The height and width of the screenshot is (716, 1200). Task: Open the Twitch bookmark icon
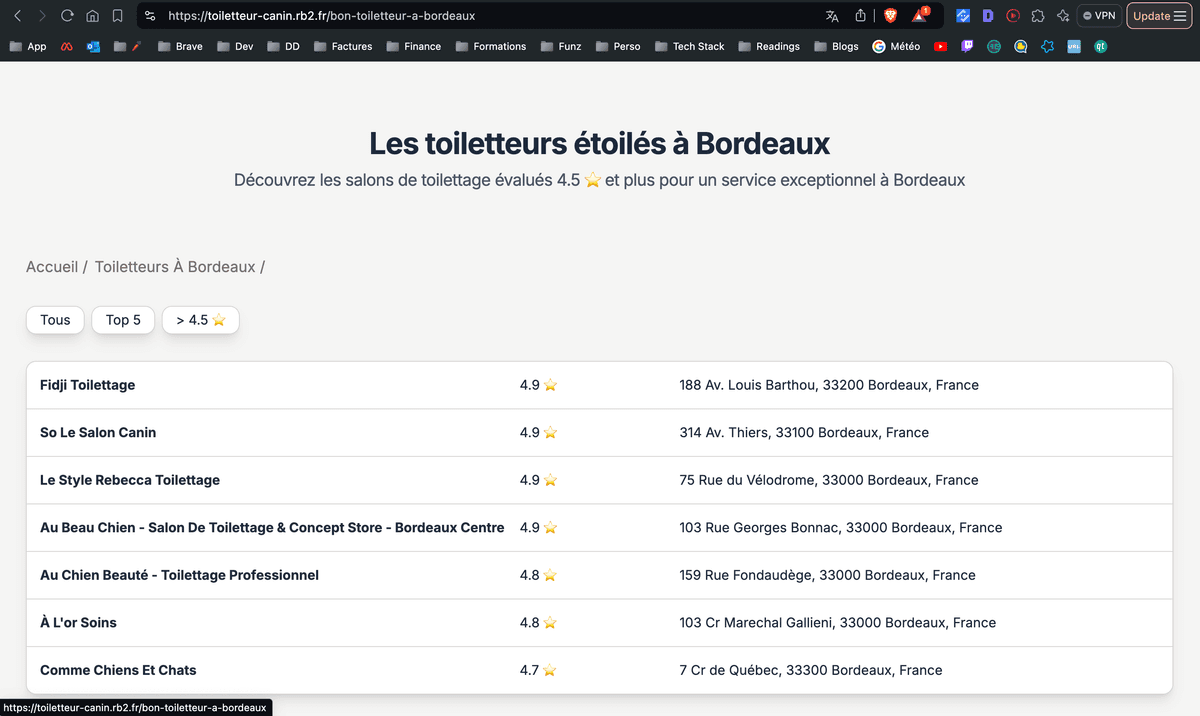click(x=967, y=46)
